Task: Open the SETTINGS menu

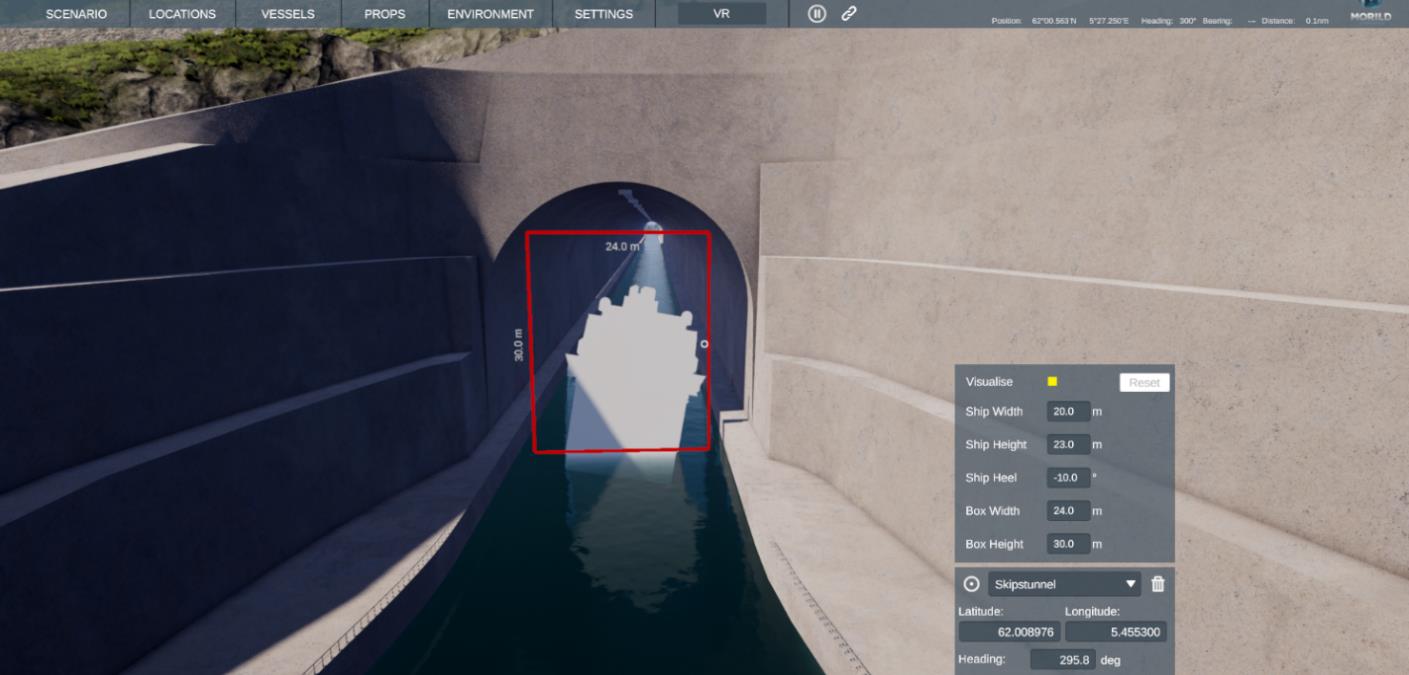Action: coord(603,14)
